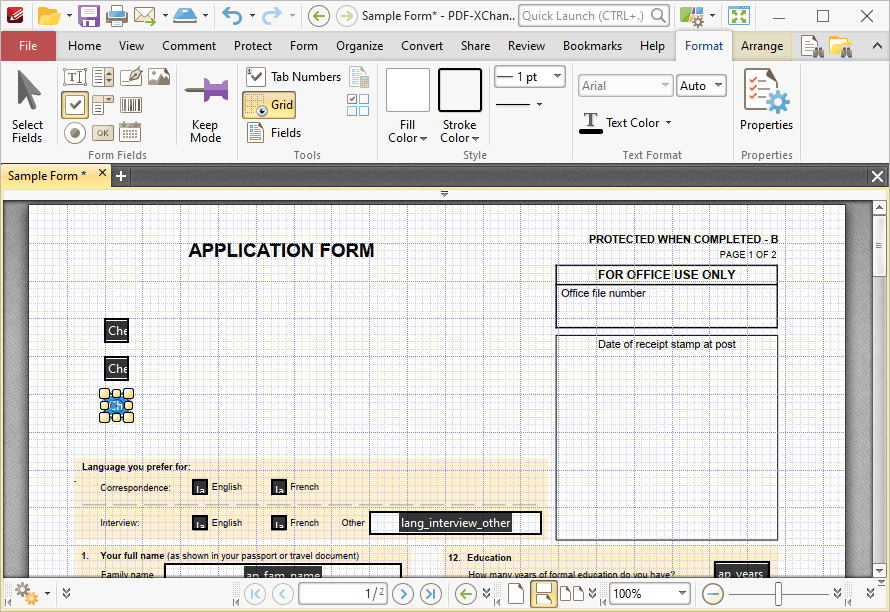
Task: Select the Dropdown combo box field tool
Action: pos(103,104)
